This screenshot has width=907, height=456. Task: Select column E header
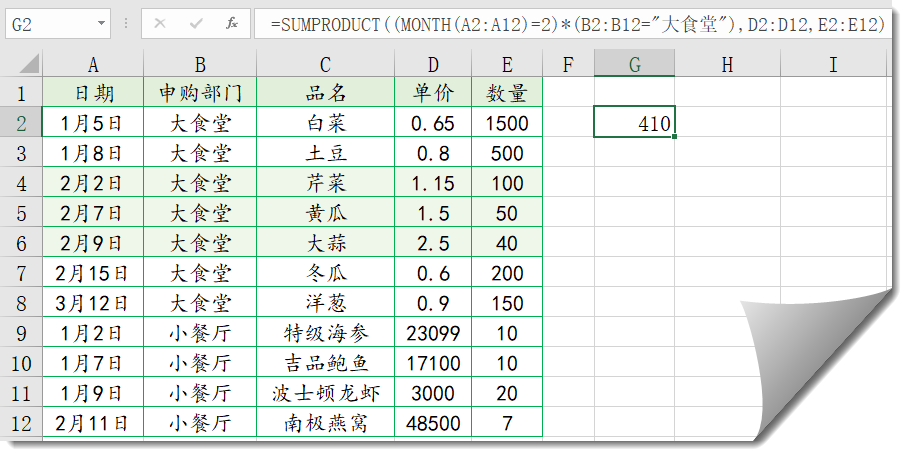[x=507, y=64]
